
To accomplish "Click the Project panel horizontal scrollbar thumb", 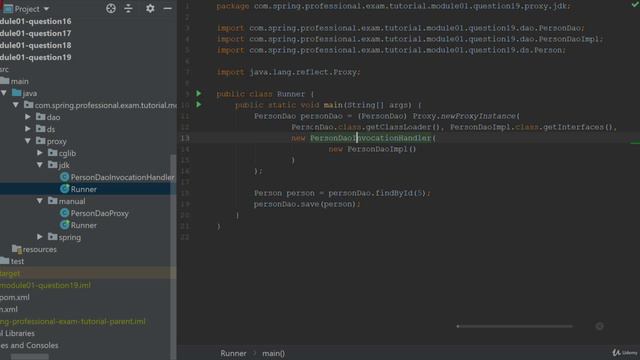I will (x=30, y=357).
